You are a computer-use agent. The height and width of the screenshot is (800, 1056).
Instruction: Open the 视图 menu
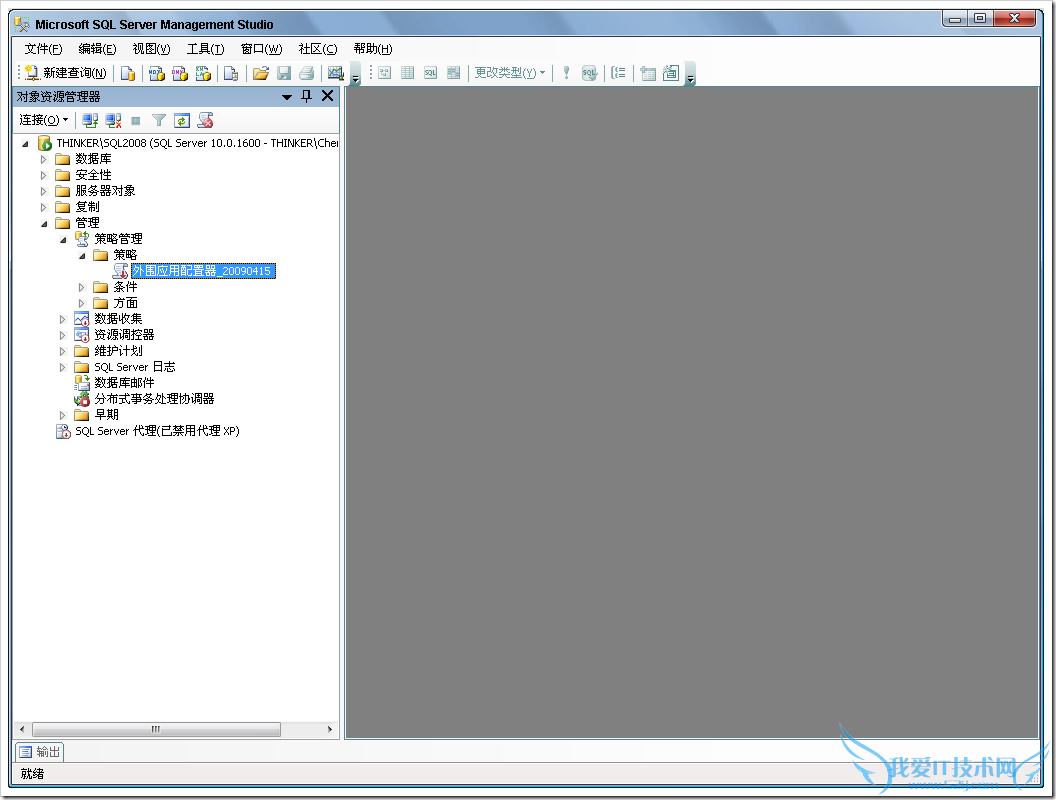(x=151, y=49)
